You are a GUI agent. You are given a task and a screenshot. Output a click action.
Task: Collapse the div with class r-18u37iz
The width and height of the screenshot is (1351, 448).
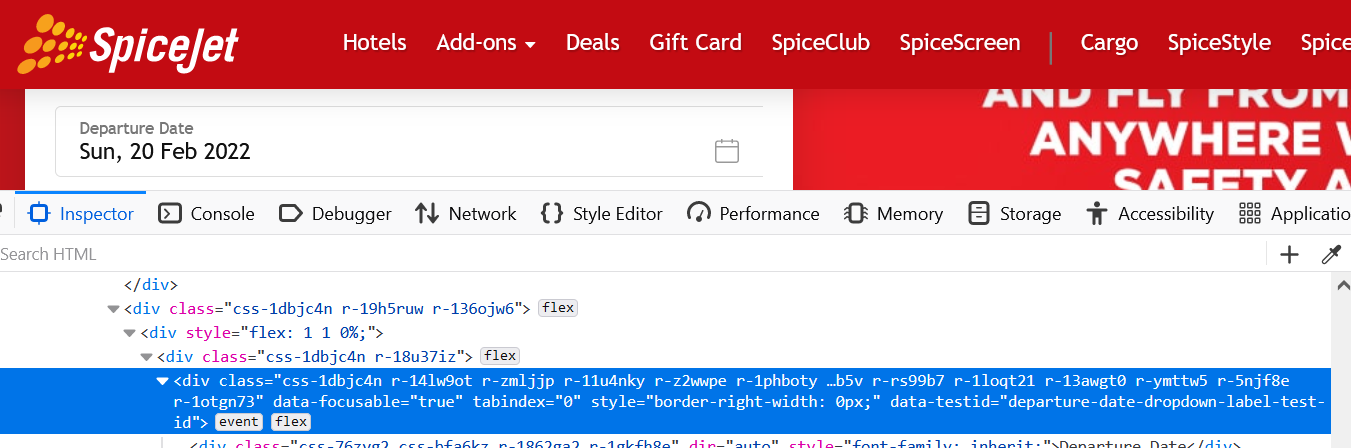pyautogui.click(x=146, y=357)
